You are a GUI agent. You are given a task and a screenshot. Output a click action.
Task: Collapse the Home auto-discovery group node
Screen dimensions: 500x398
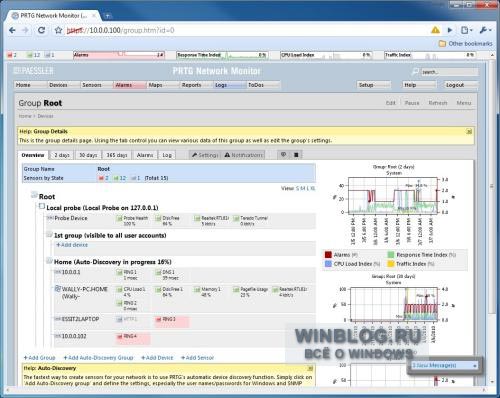coord(49,261)
